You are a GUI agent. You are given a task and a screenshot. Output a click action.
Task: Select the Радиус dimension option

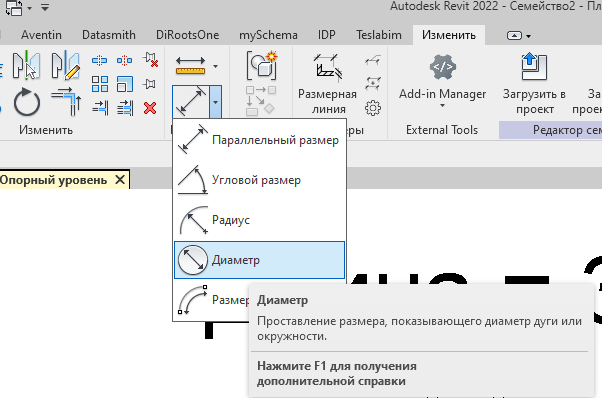259,220
